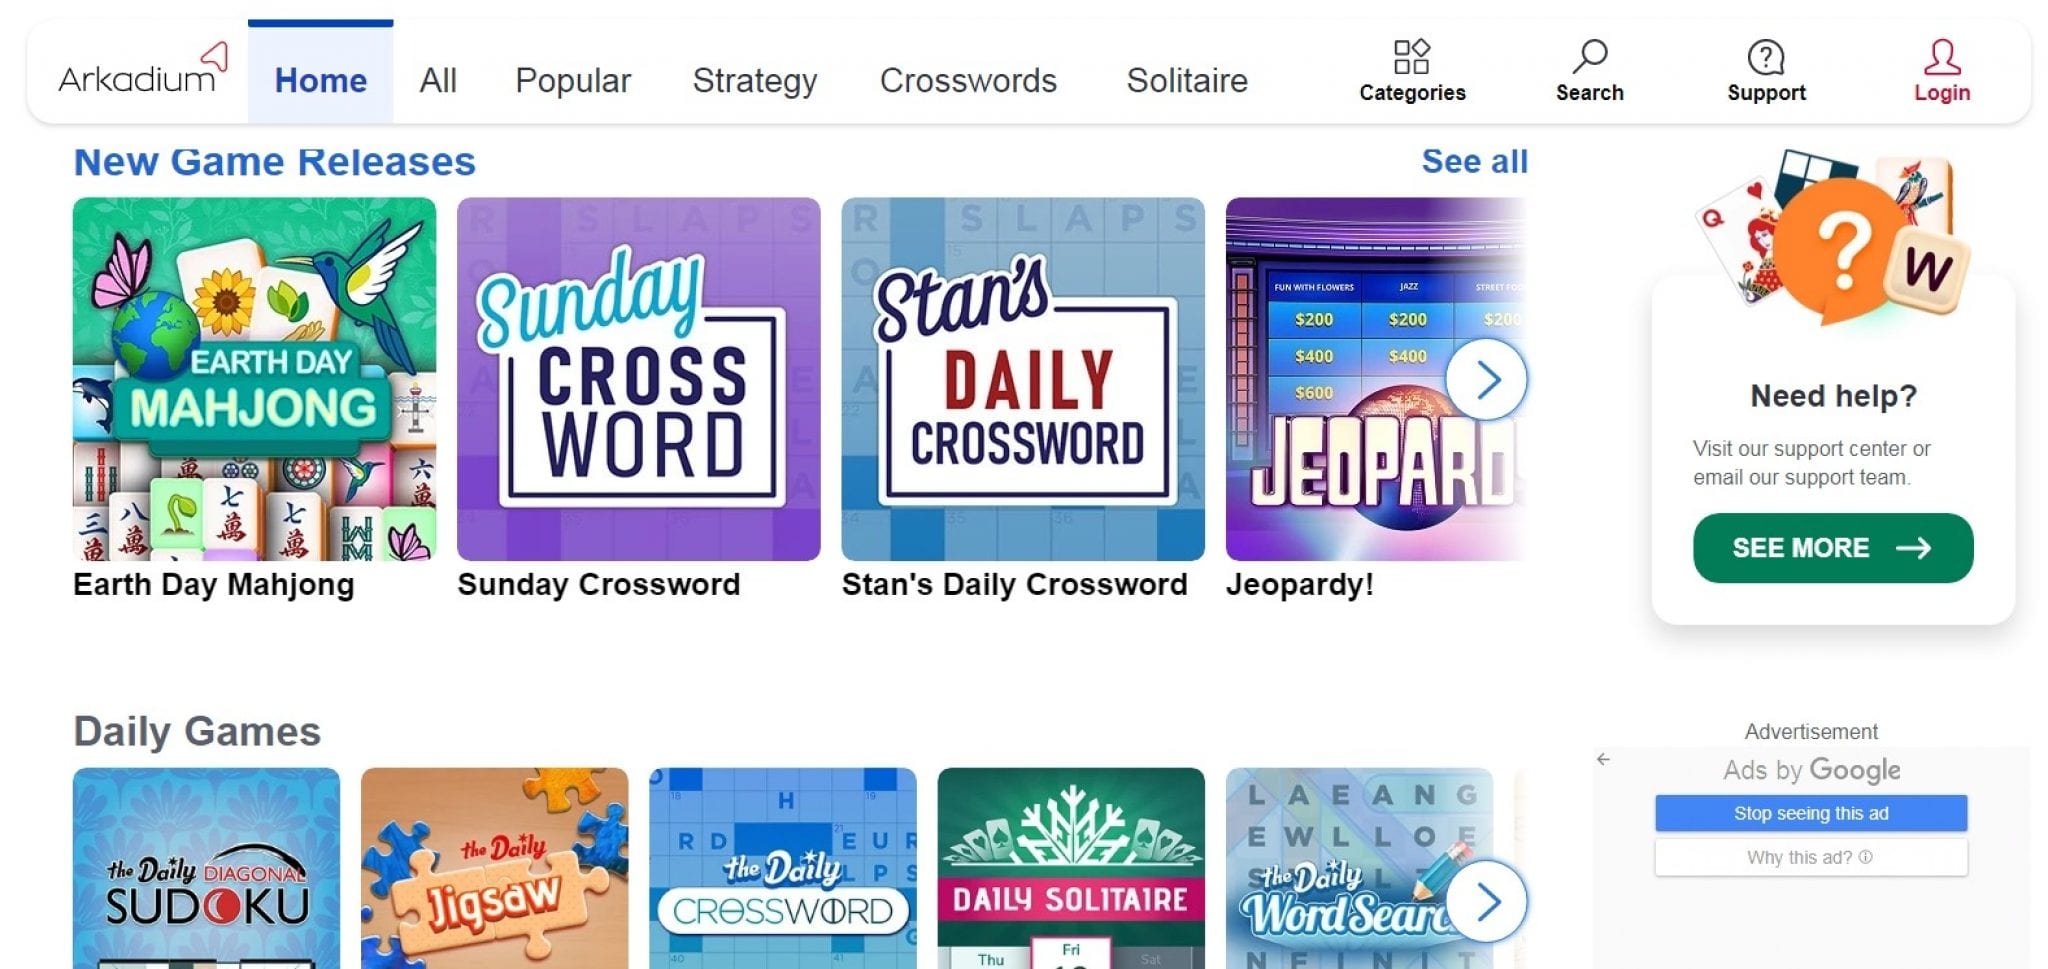Open Support question mark icon
This screenshot has height=969, width=2048.
1765,57
